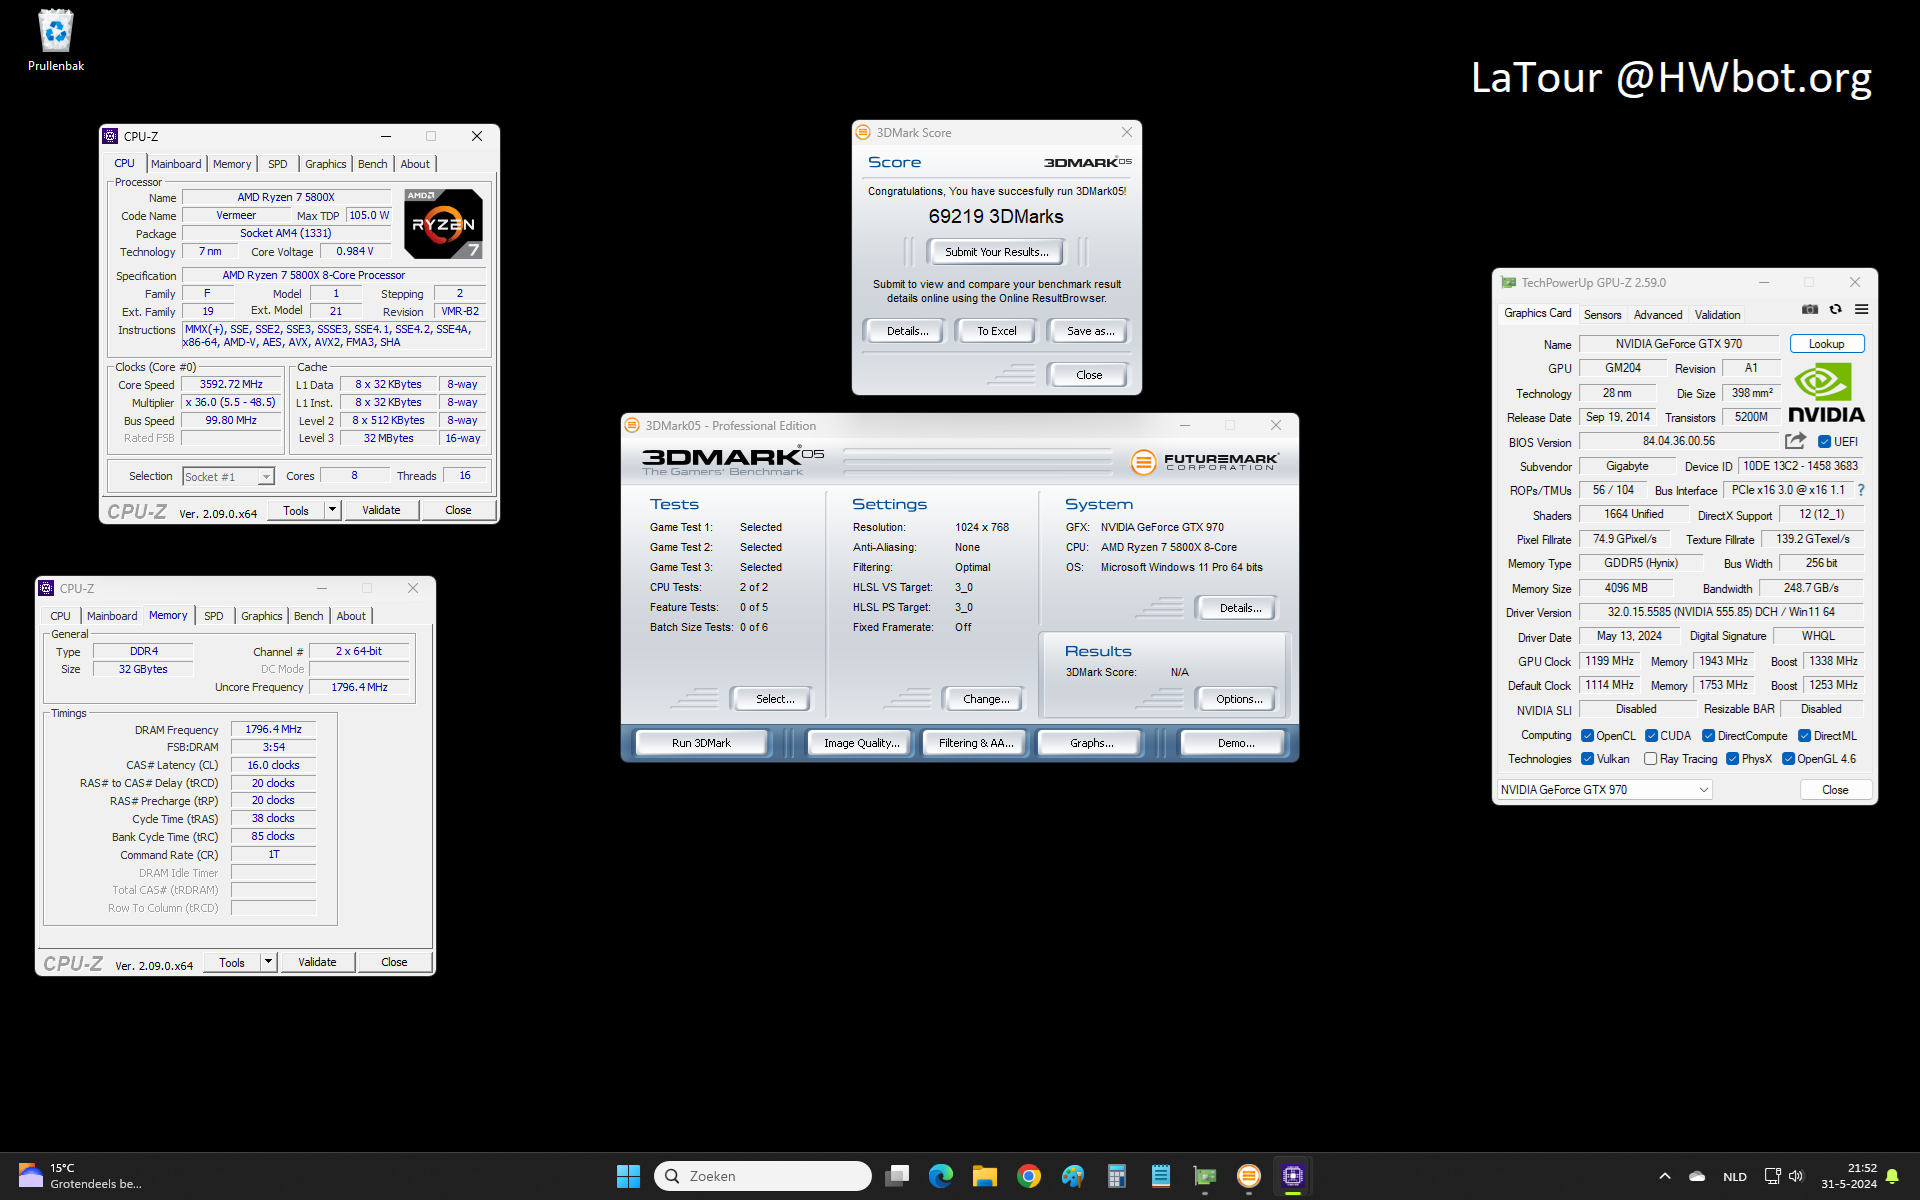Toggle the DirectML checkbox
This screenshot has height=1200, width=1920.
tap(1804, 735)
